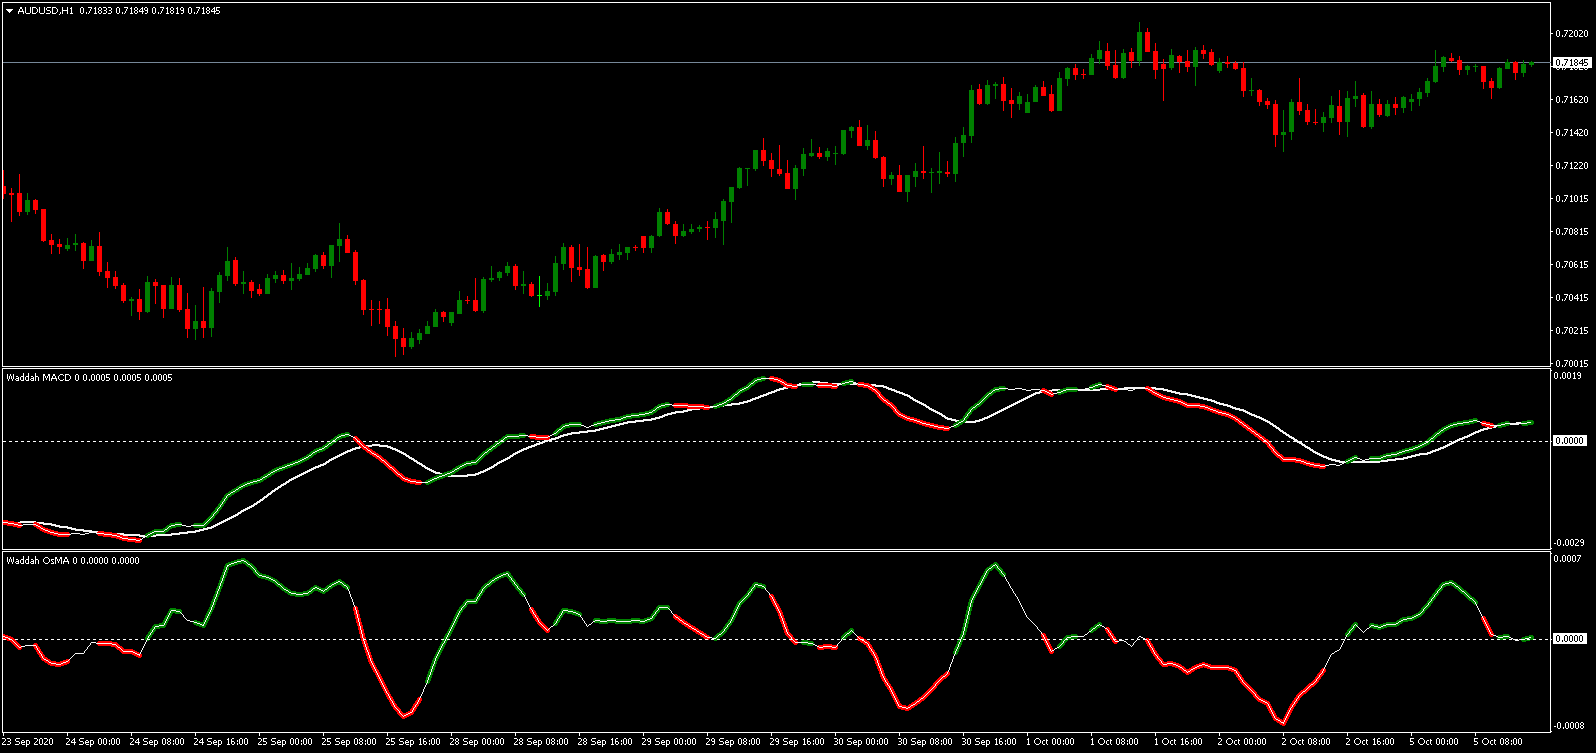Click the 0.70015 price axis level

click(1573, 363)
